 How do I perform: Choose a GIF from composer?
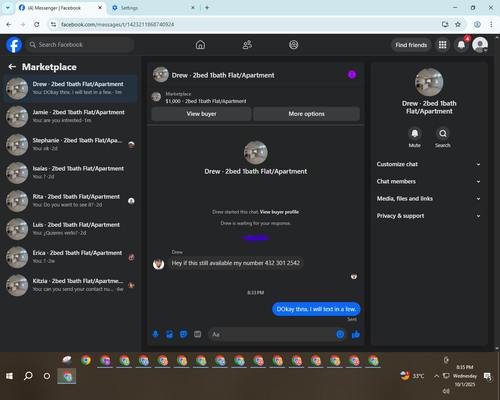(198, 334)
